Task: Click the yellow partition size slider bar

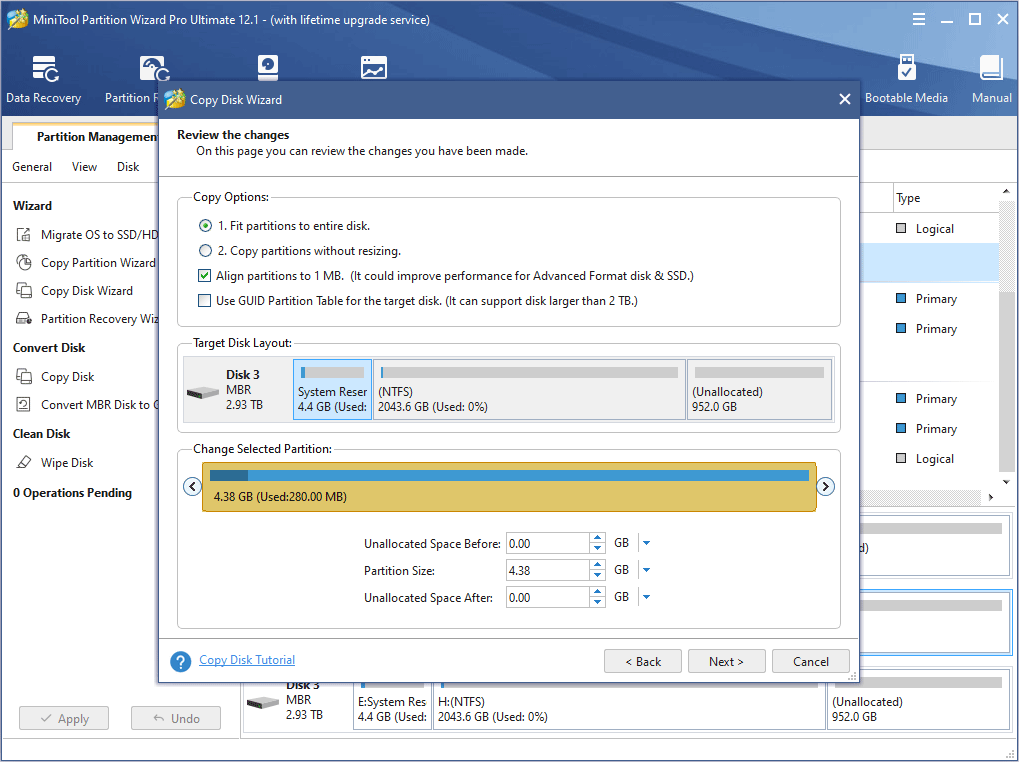Action: coord(509,487)
